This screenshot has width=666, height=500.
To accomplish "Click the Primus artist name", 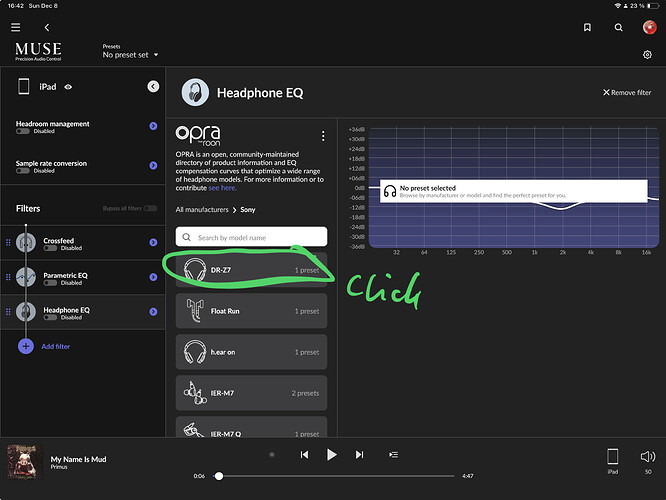I will [59, 467].
